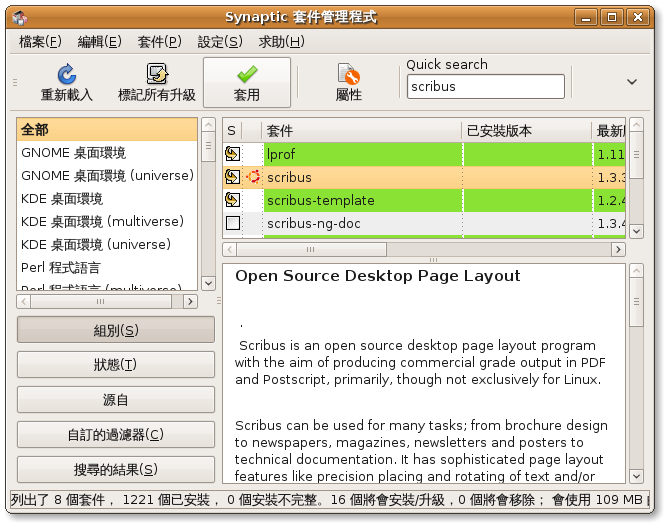Select the 全部 category
The width and height of the screenshot is (664, 523).
coord(107,130)
